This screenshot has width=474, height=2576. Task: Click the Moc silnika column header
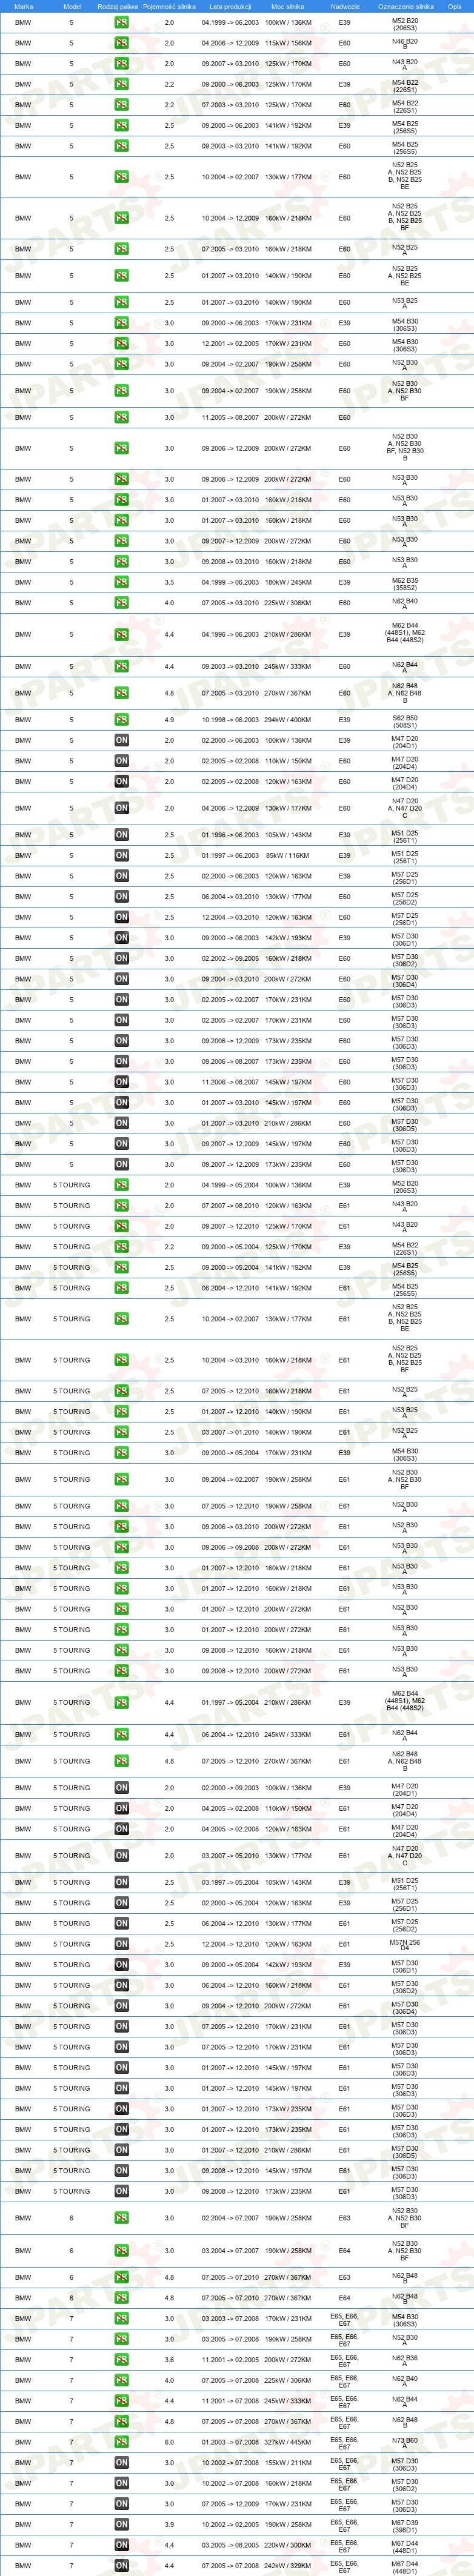pos(288,6)
